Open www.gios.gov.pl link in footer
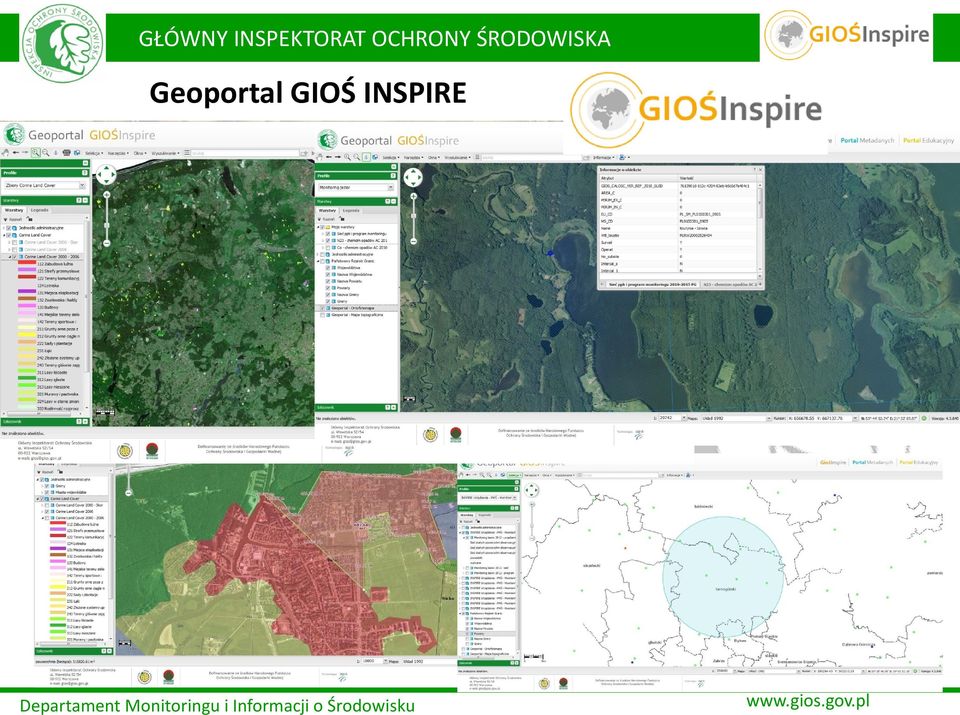The image size is (960, 715). coord(808,701)
